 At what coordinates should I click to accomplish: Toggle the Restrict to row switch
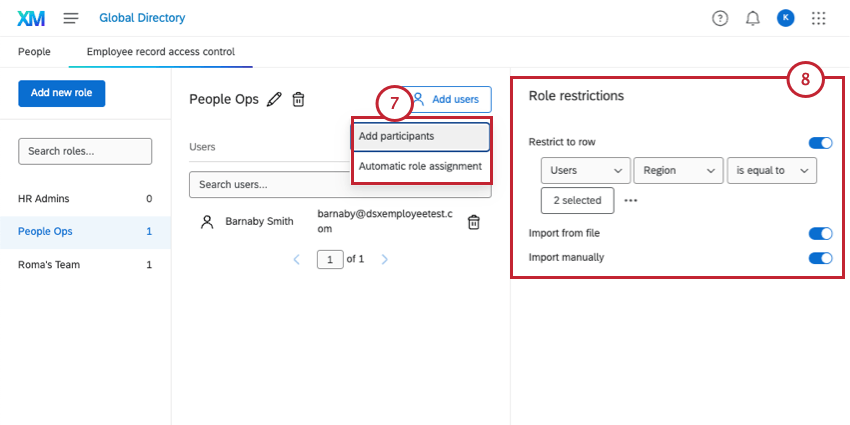(x=820, y=143)
